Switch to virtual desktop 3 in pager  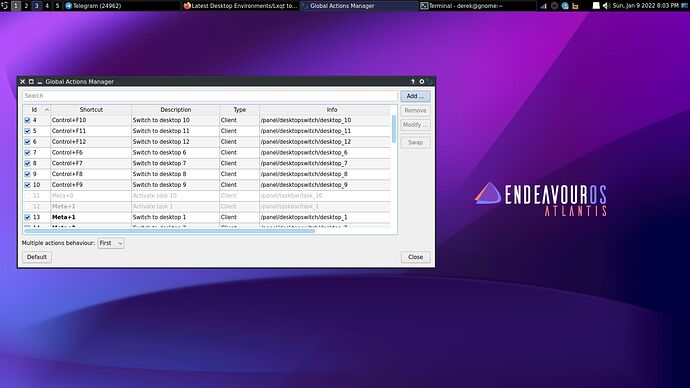(37, 6)
